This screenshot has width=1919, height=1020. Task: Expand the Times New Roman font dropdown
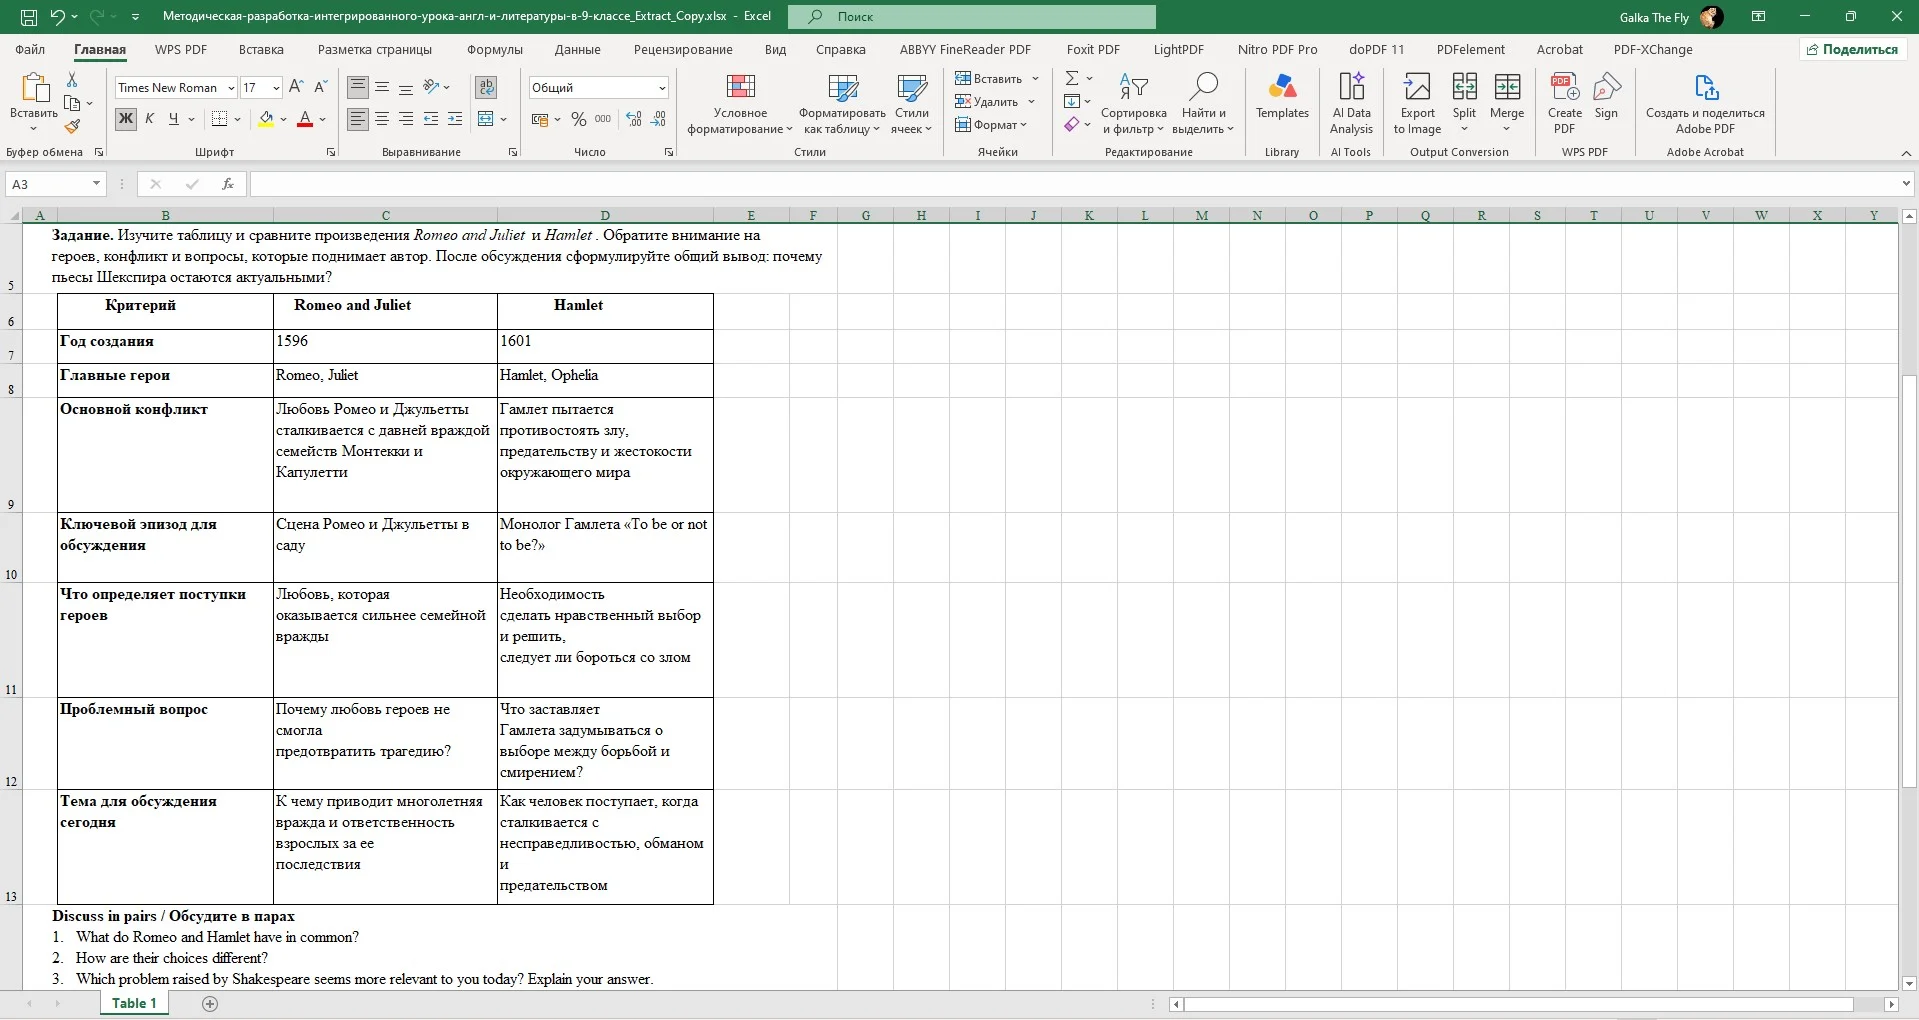pos(231,88)
